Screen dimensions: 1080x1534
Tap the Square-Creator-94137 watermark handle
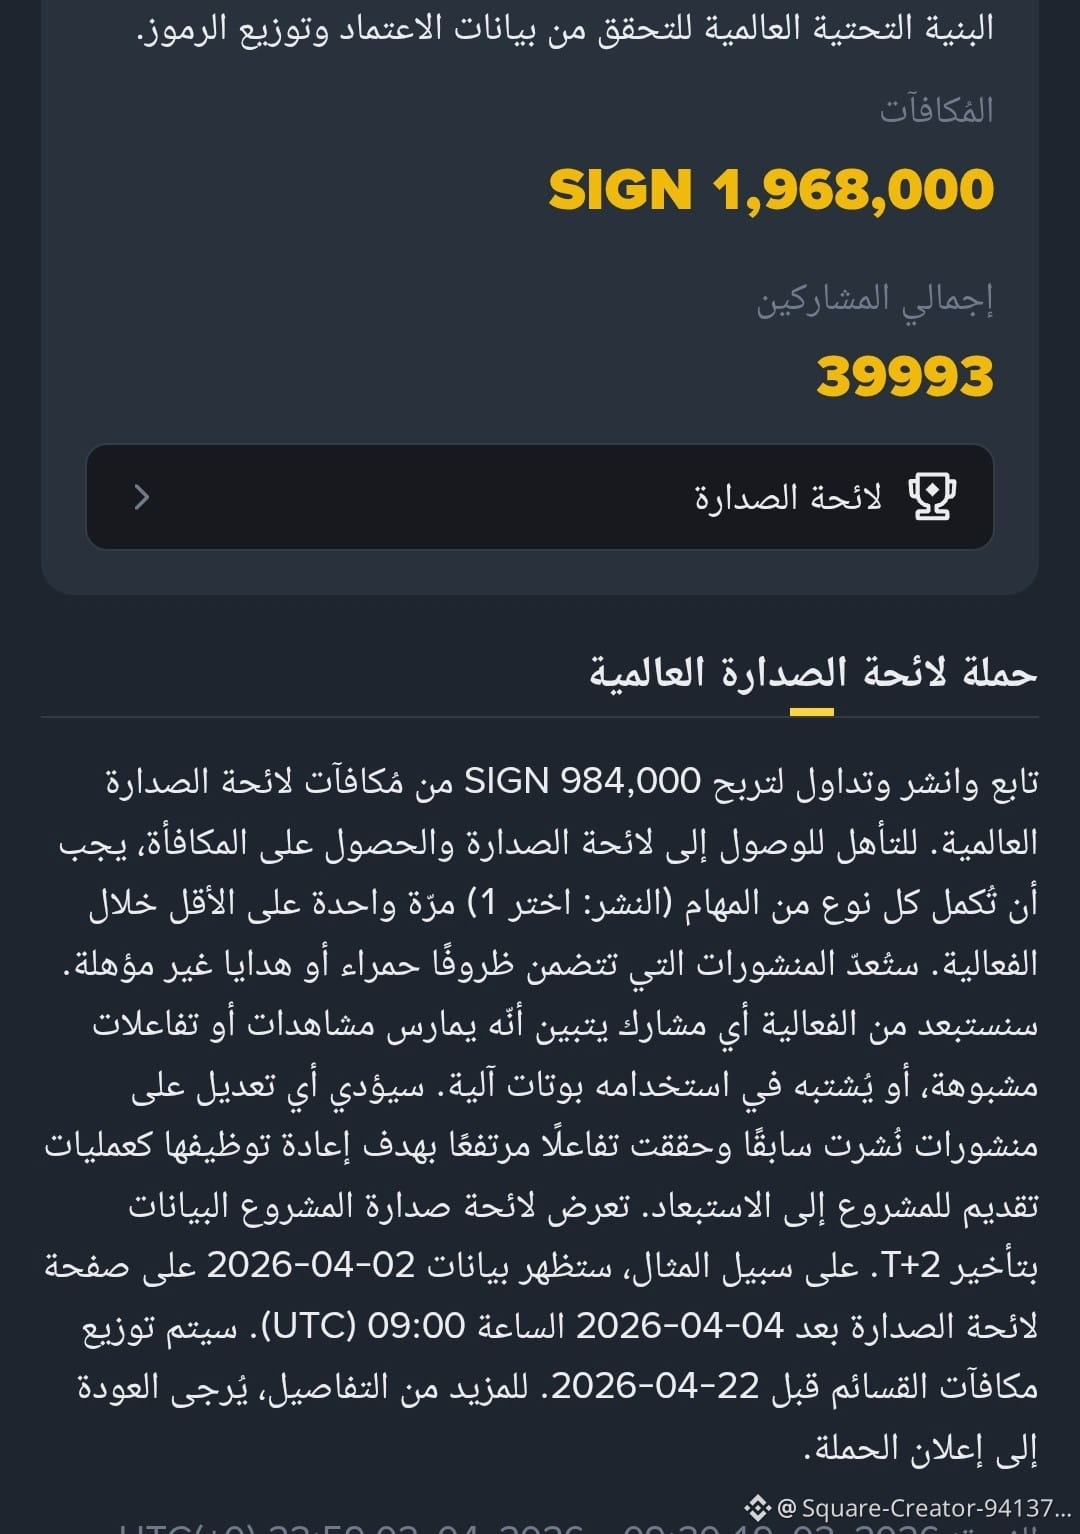[925, 1507]
